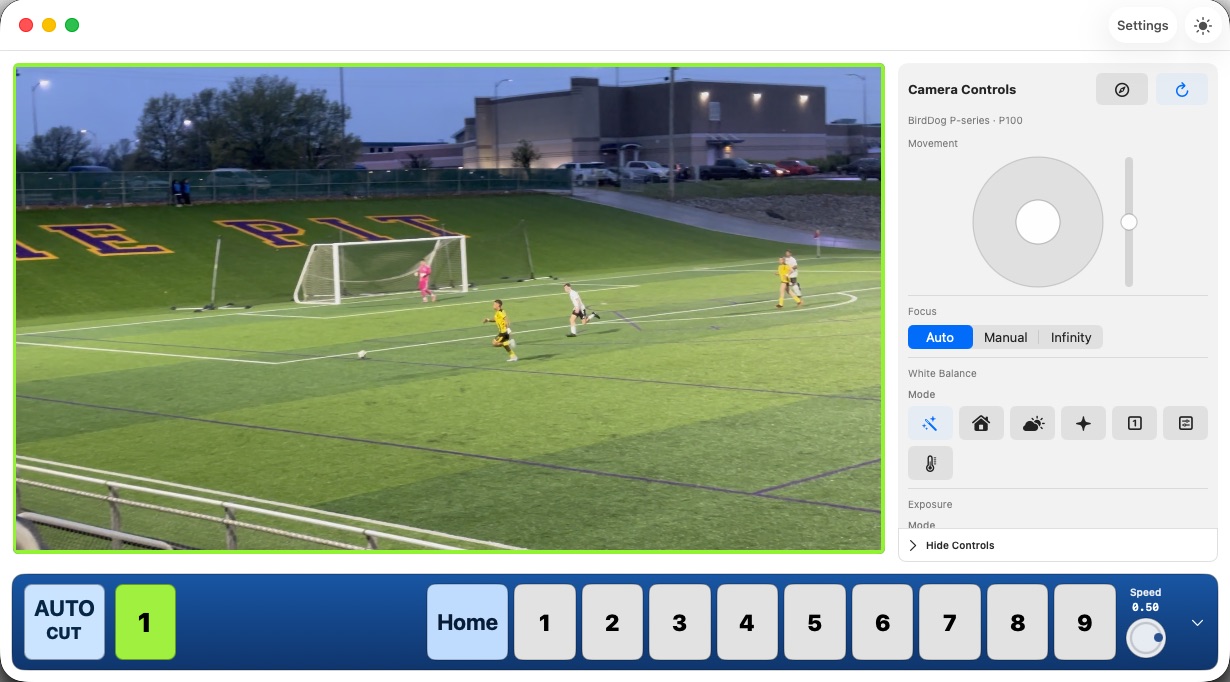Adjust the movement Speed knob

point(1145,637)
